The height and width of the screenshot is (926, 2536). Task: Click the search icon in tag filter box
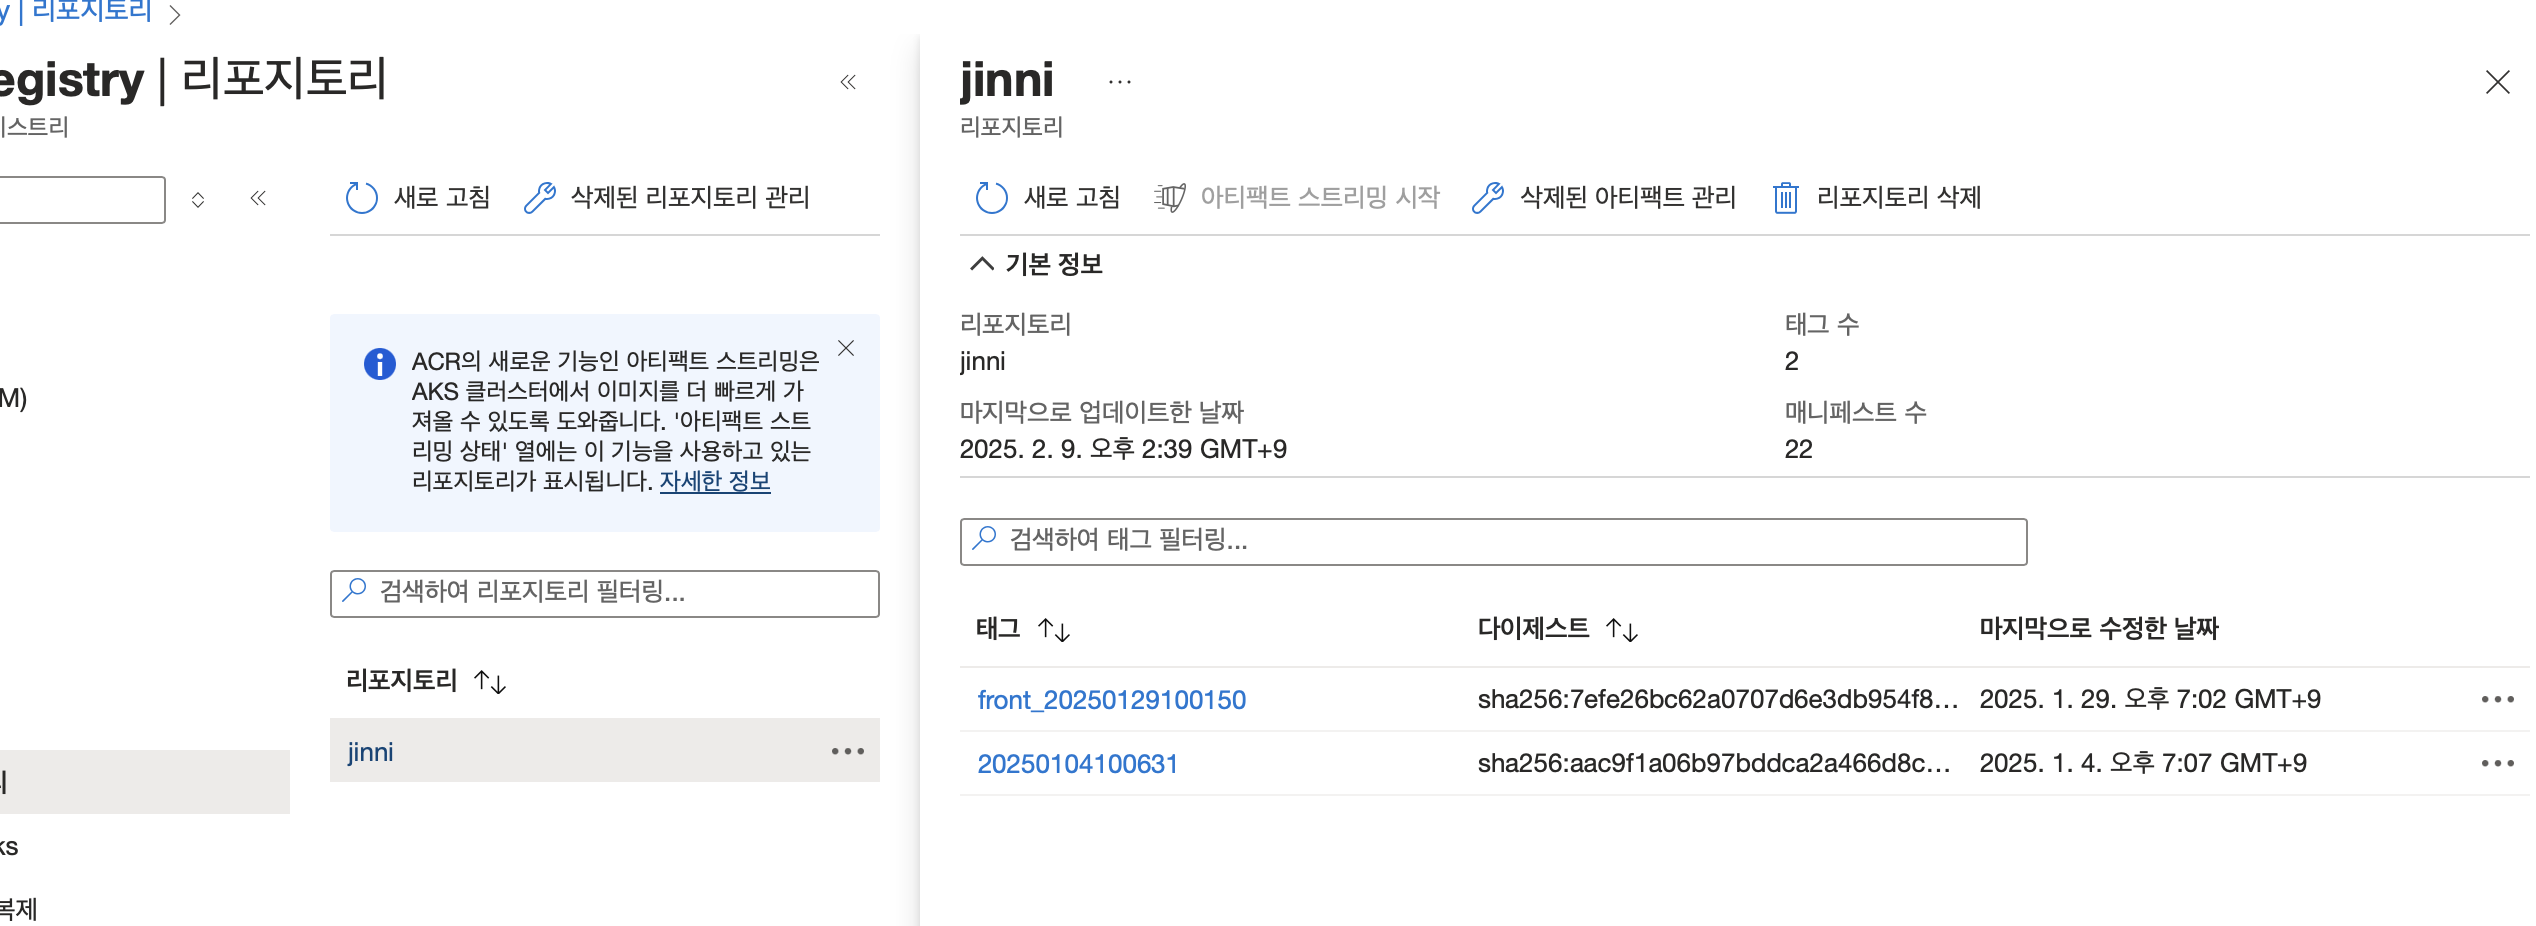985,542
